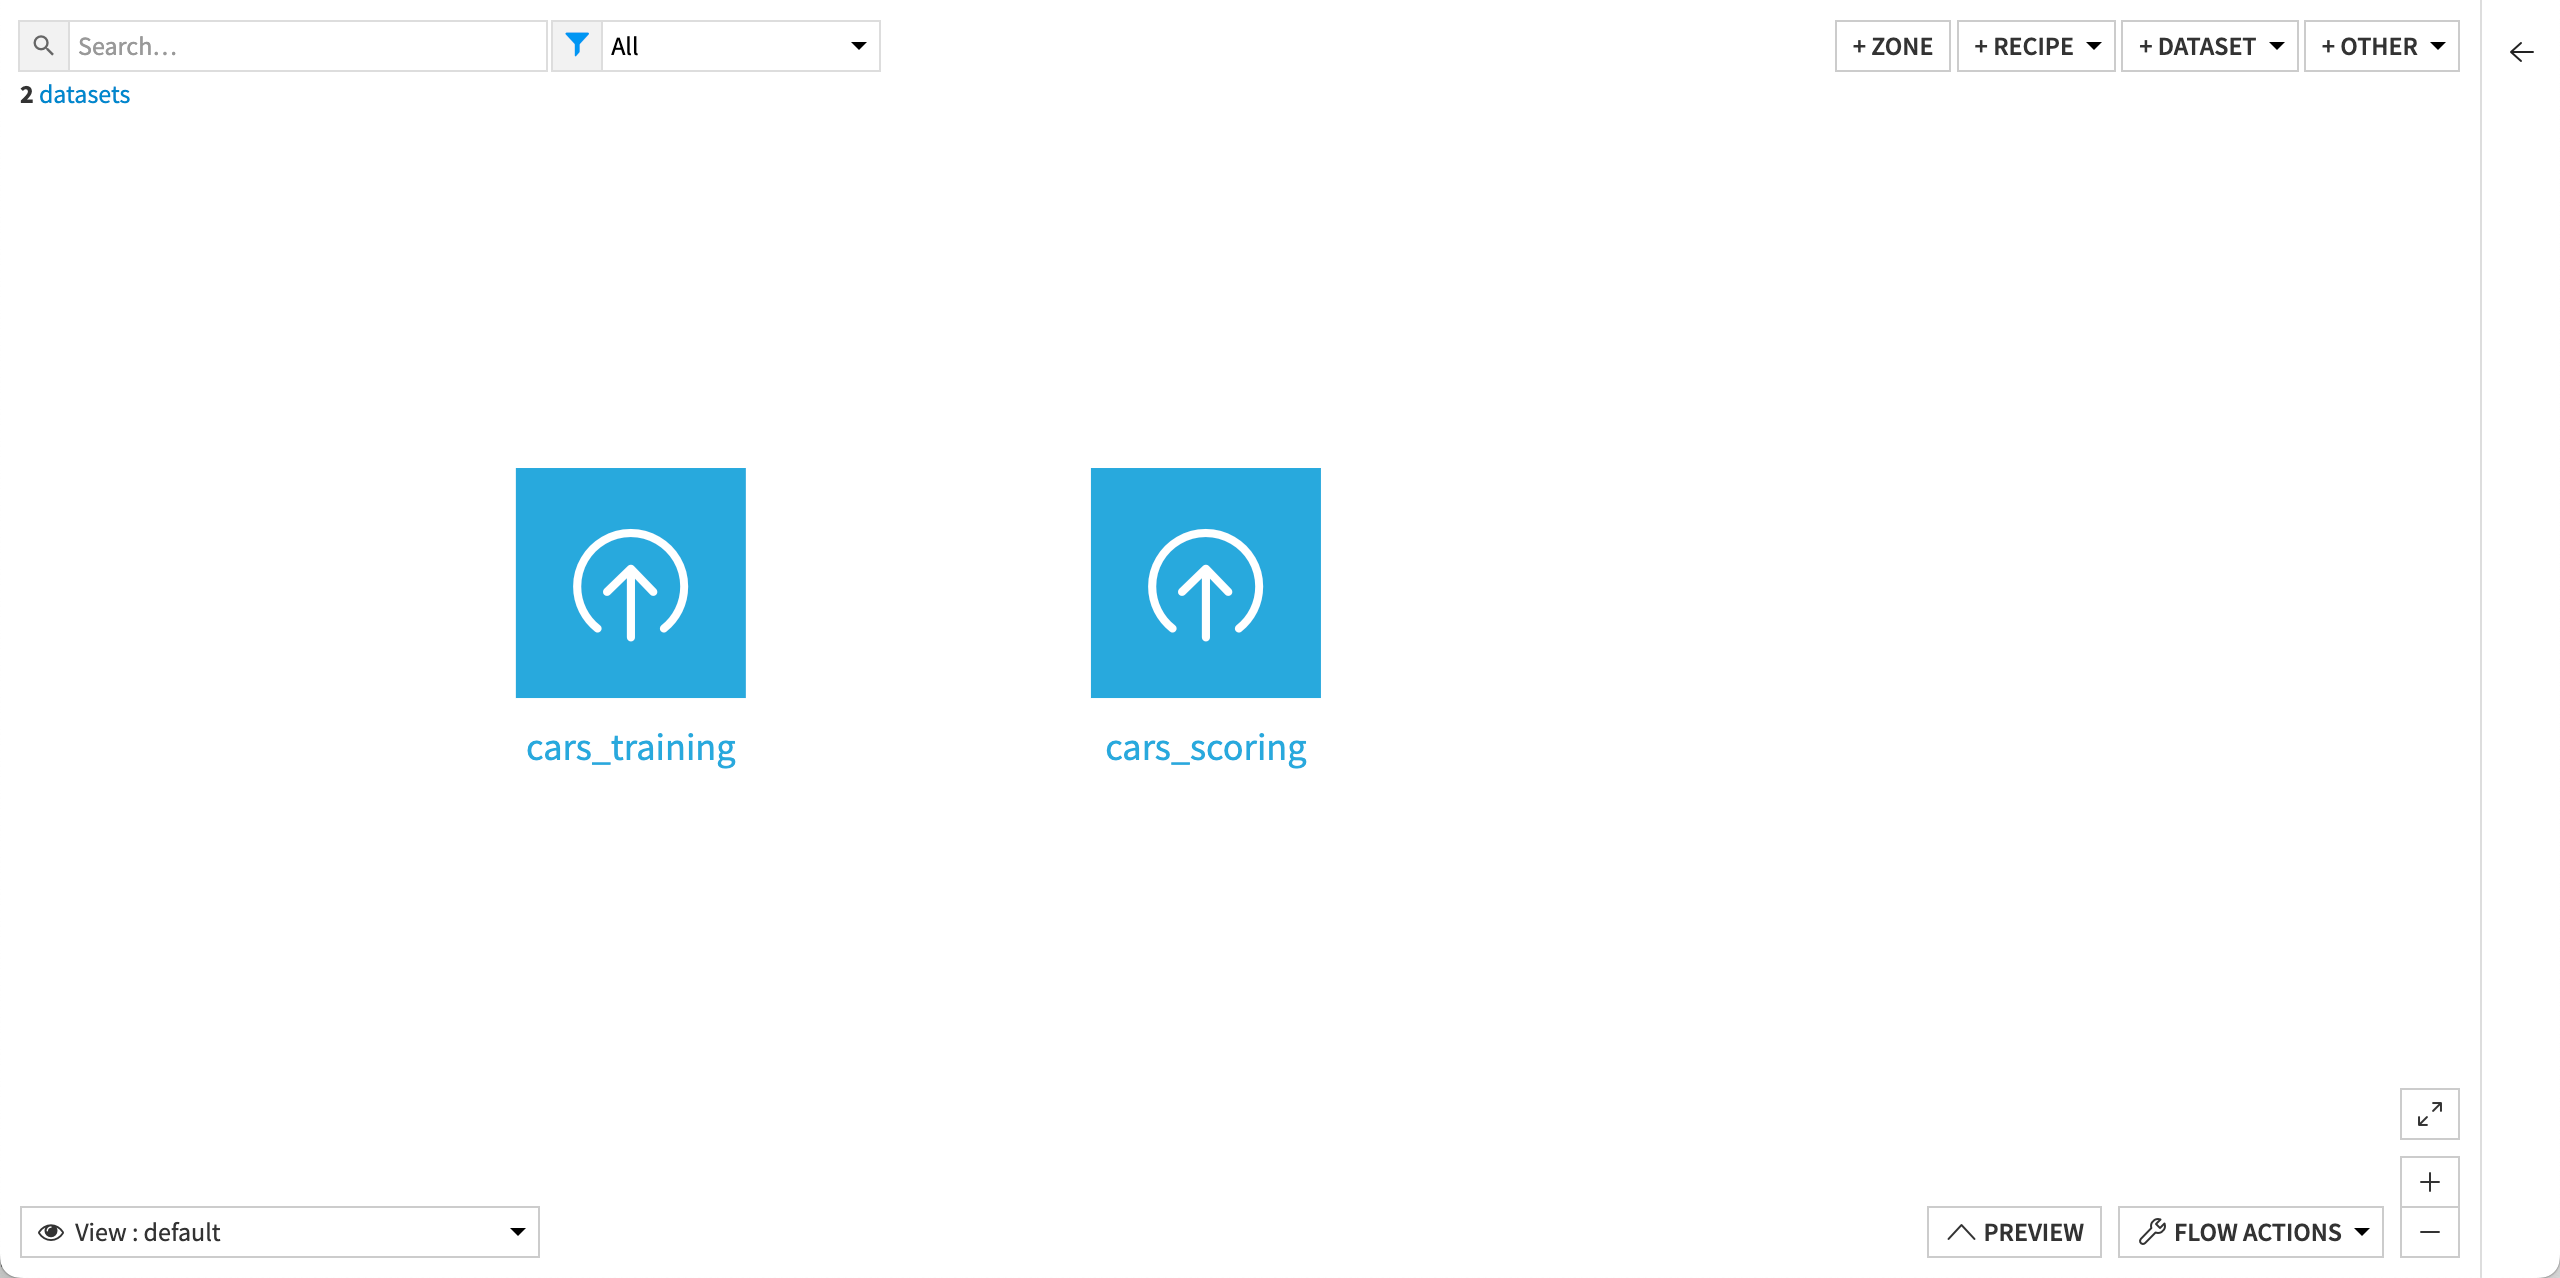Click the fullscreen expand icon
This screenshot has width=2560, height=1278.
click(x=2430, y=1113)
